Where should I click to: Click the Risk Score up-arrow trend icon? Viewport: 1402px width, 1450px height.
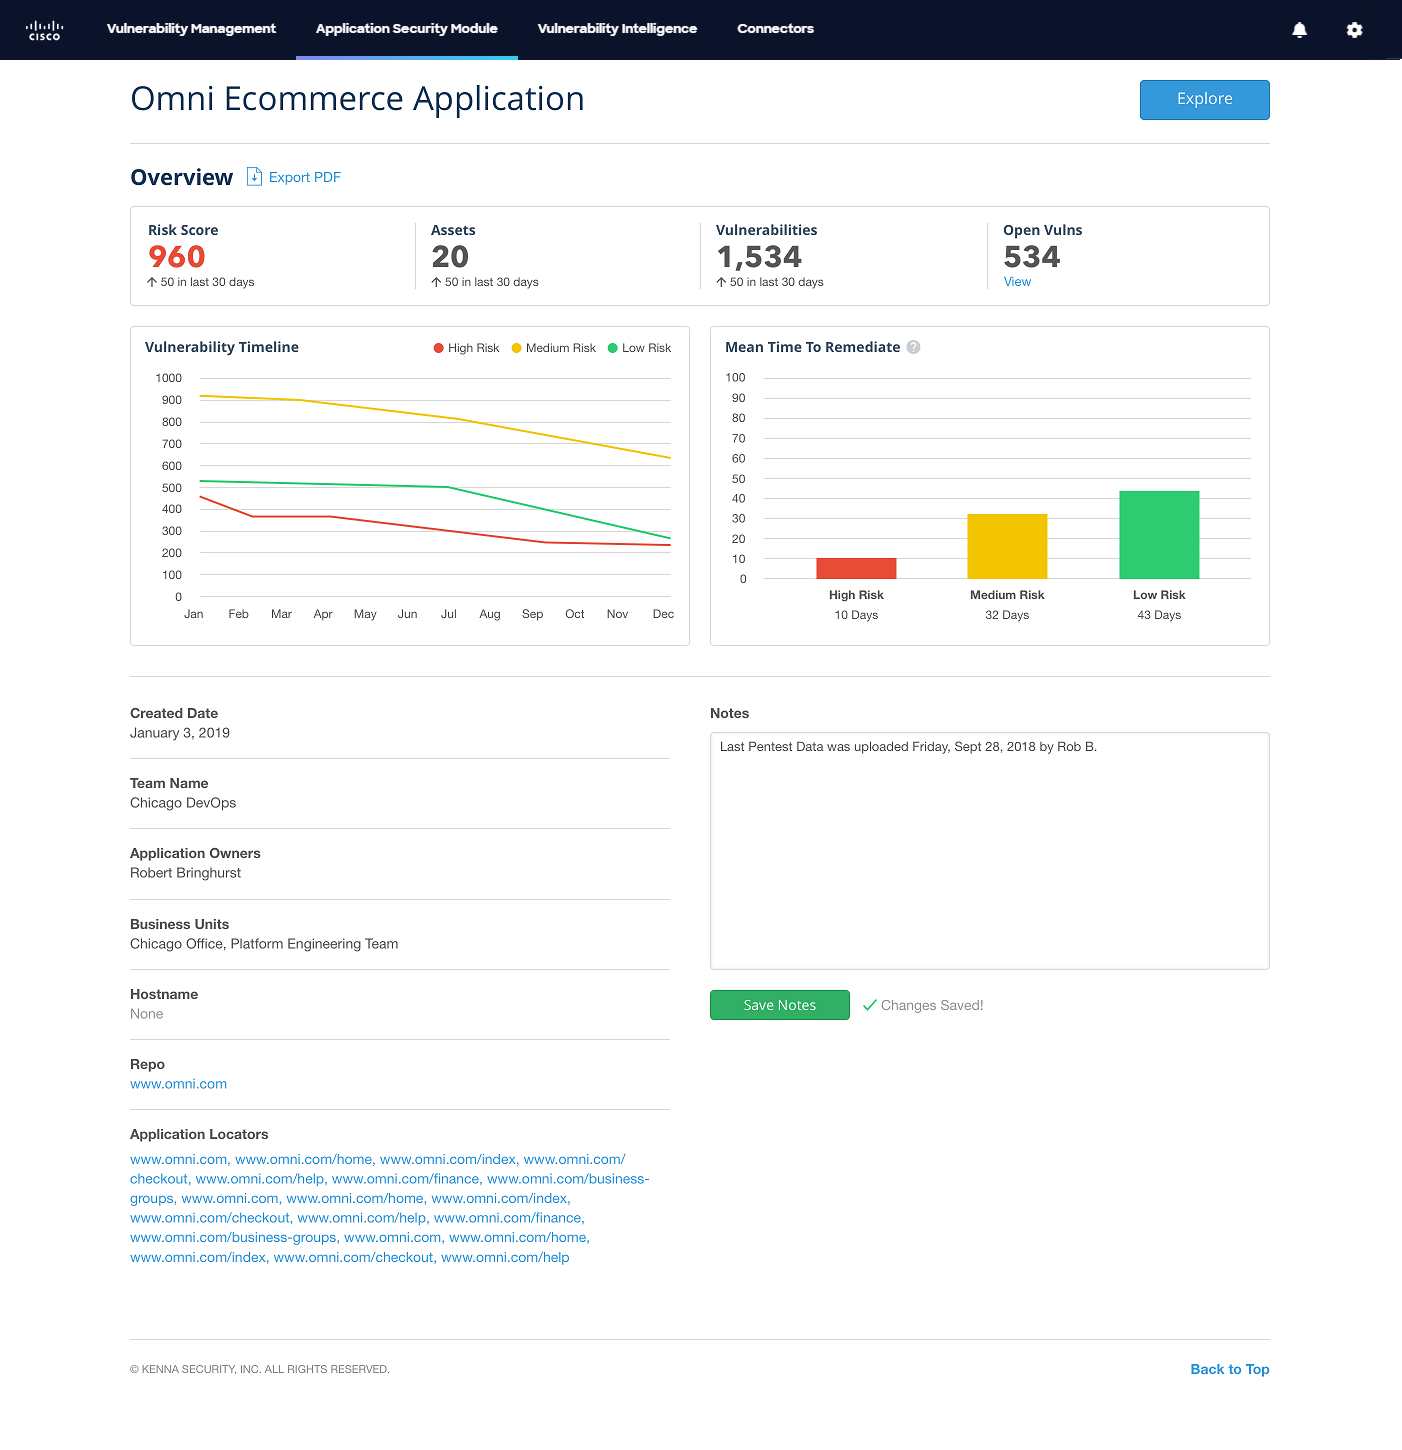click(x=152, y=282)
